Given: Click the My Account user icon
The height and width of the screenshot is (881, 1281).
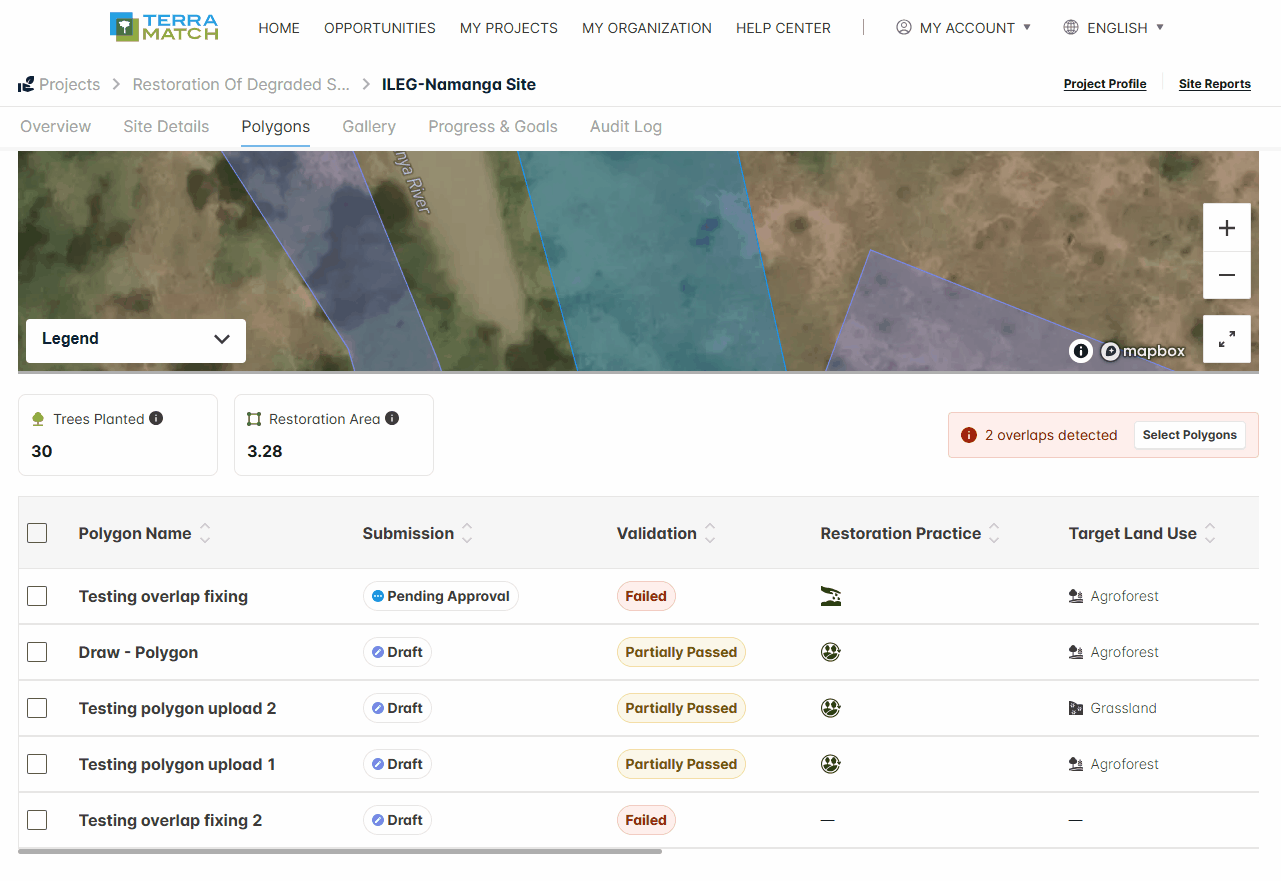Looking at the screenshot, I should tap(904, 27).
